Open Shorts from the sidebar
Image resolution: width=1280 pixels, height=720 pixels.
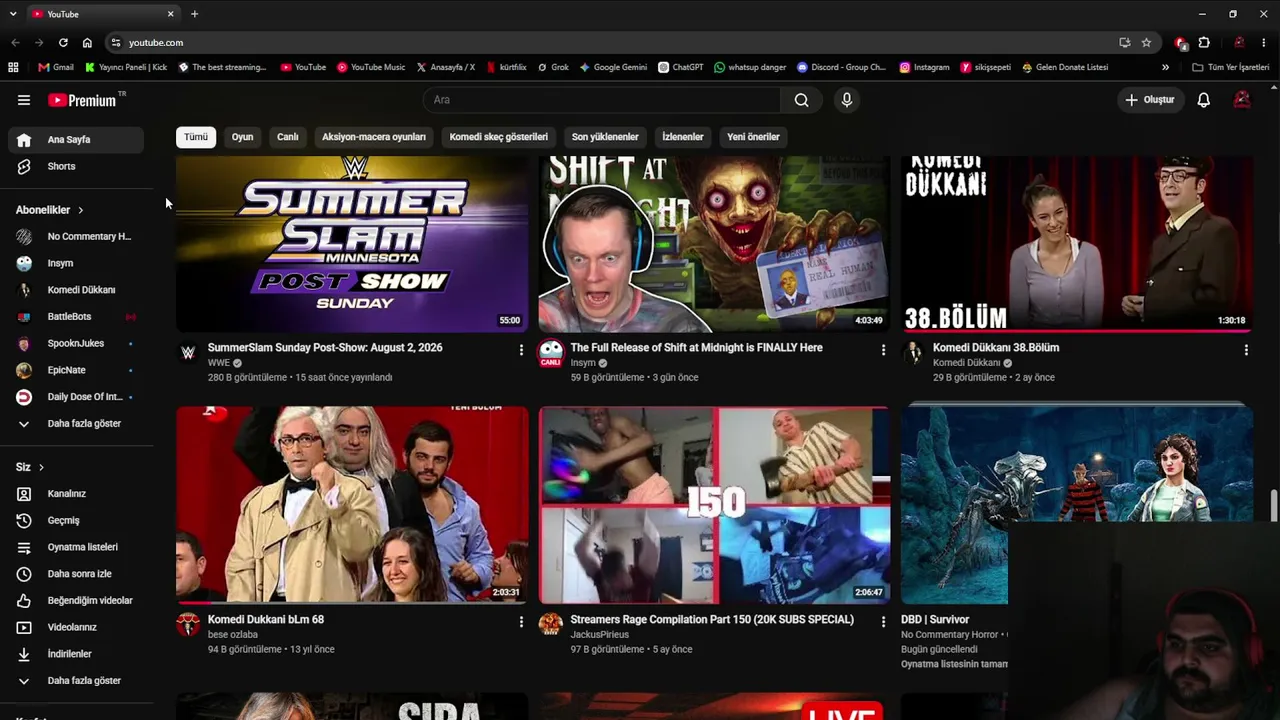[76, 166]
